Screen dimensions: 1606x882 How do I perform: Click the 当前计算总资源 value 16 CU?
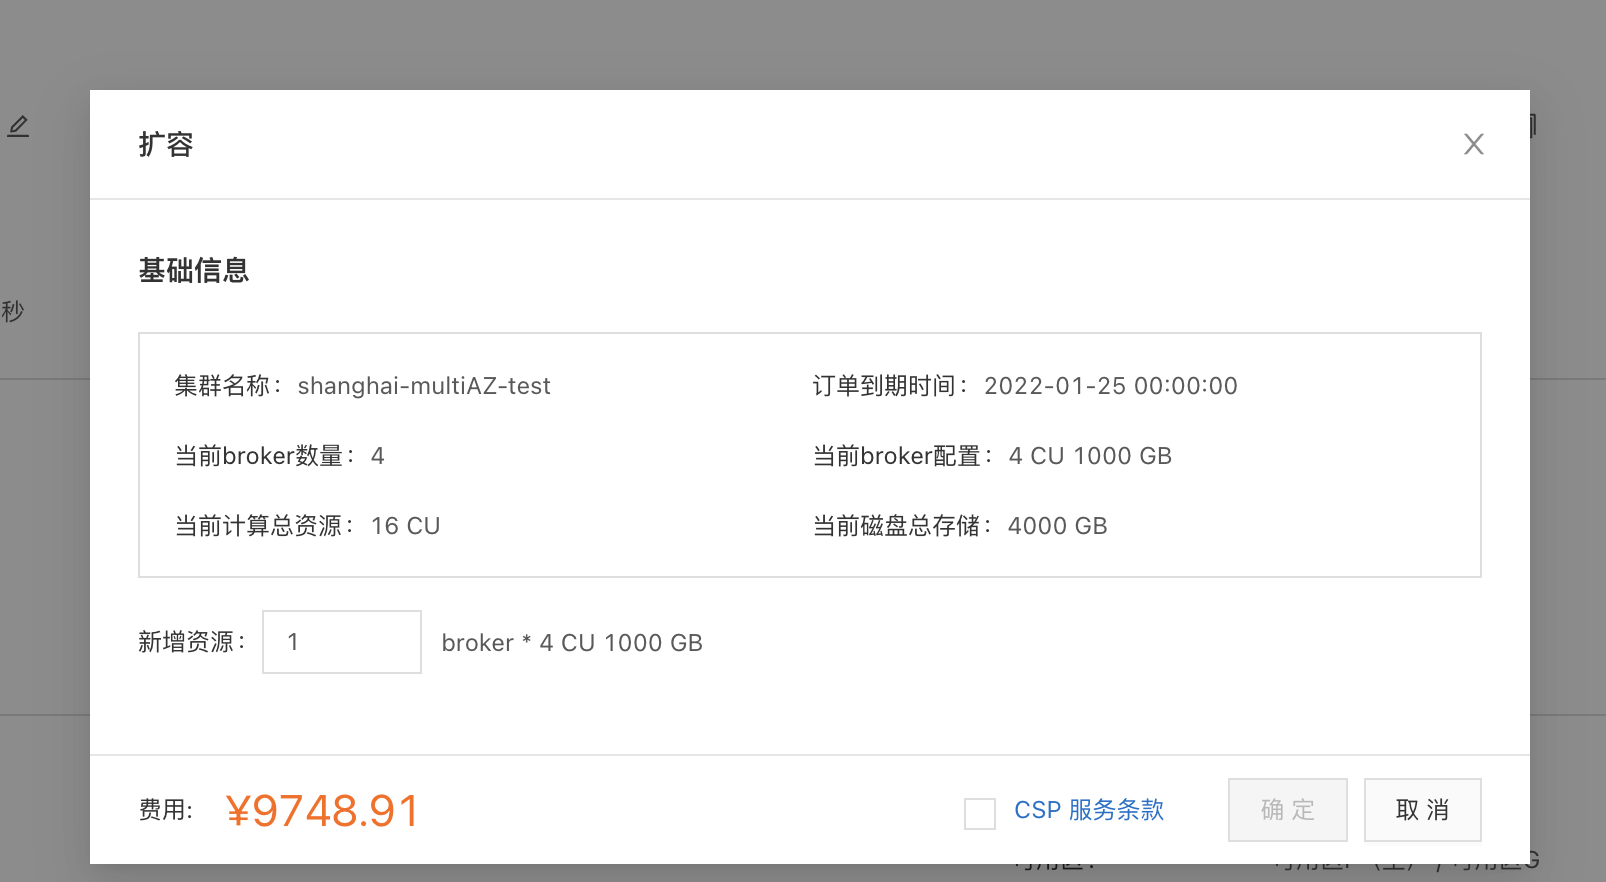[x=406, y=526]
